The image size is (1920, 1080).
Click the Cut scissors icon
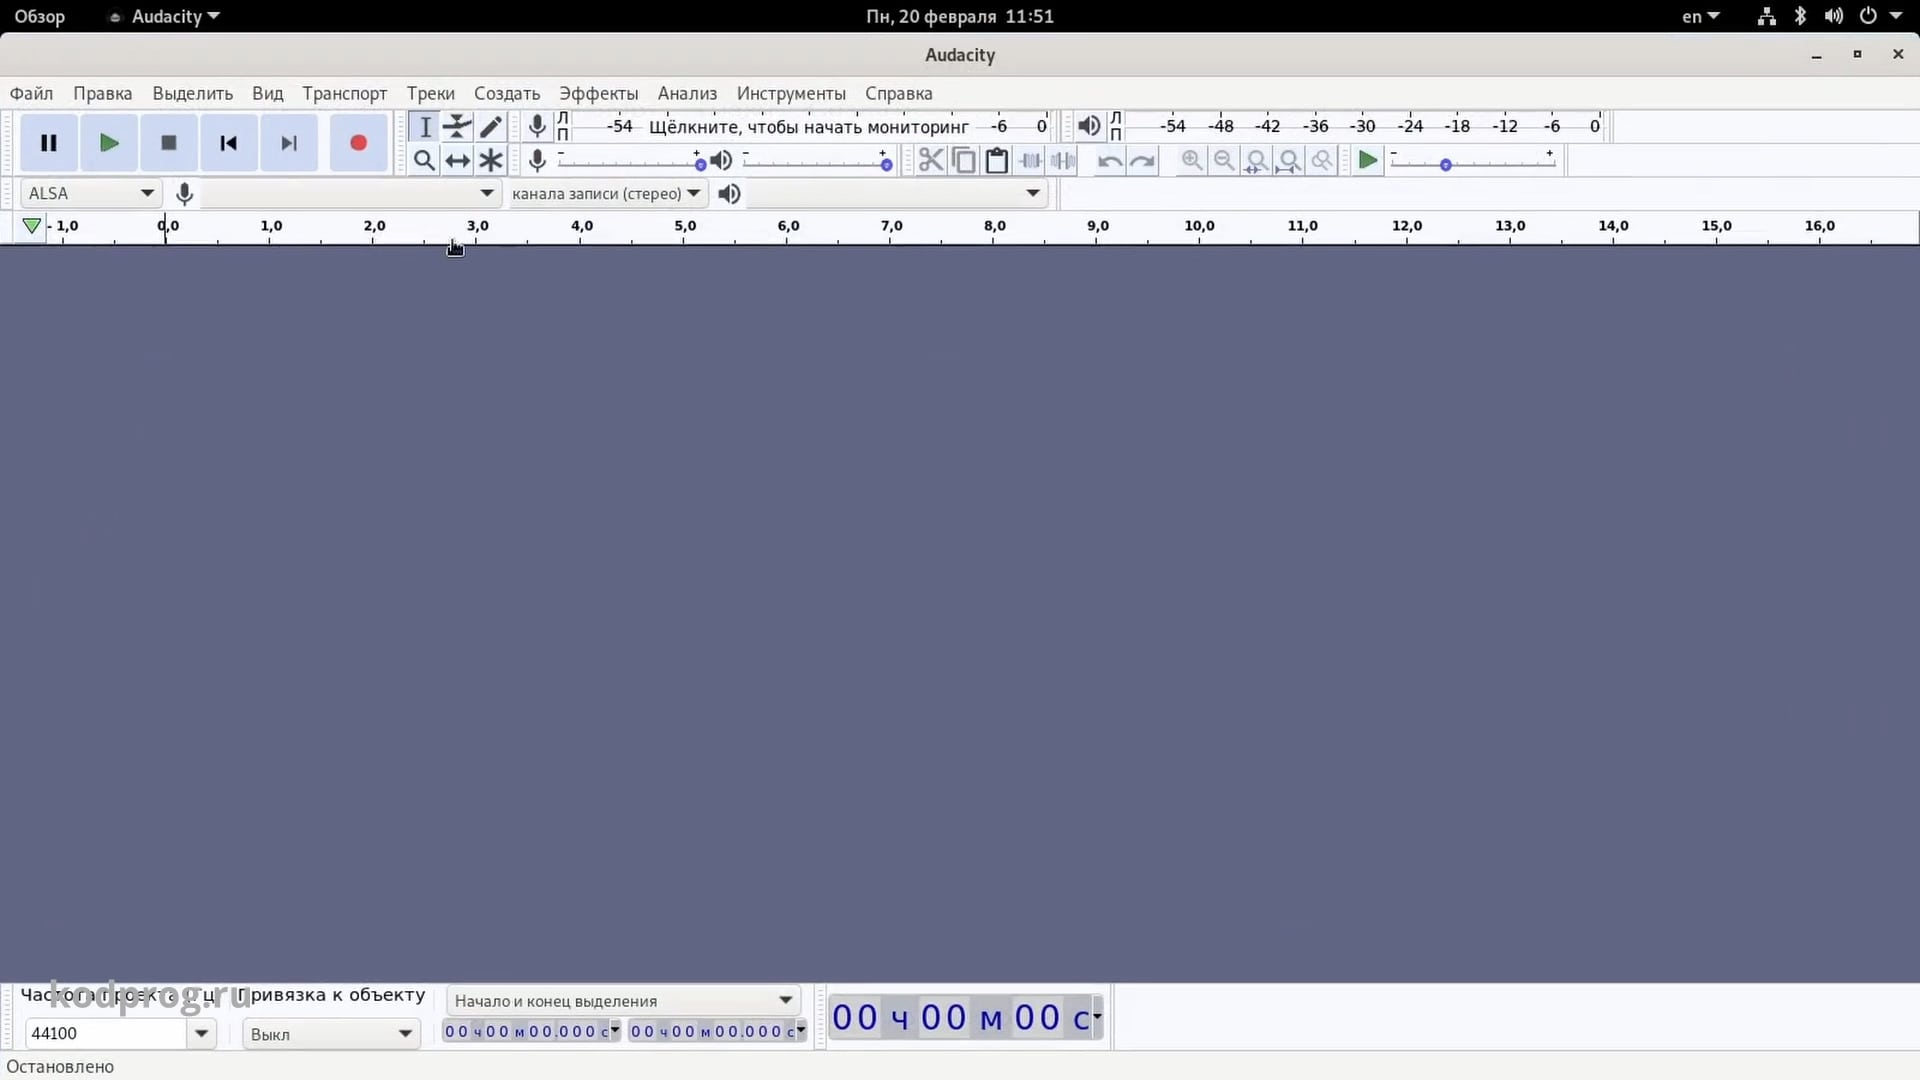click(x=931, y=160)
